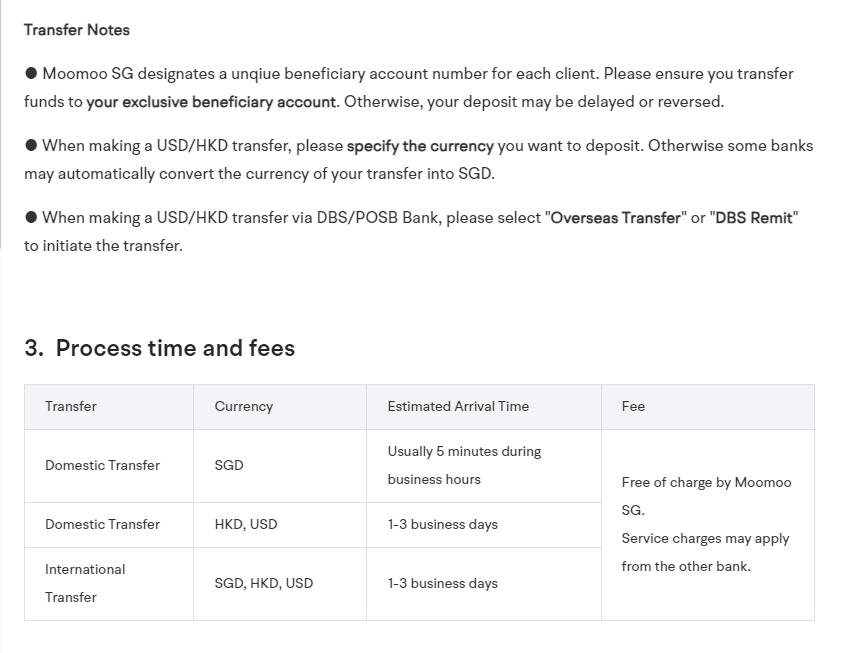849x653 pixels.
Task: Click the bold 'DBS Remit' text
Action: [754, 218]
